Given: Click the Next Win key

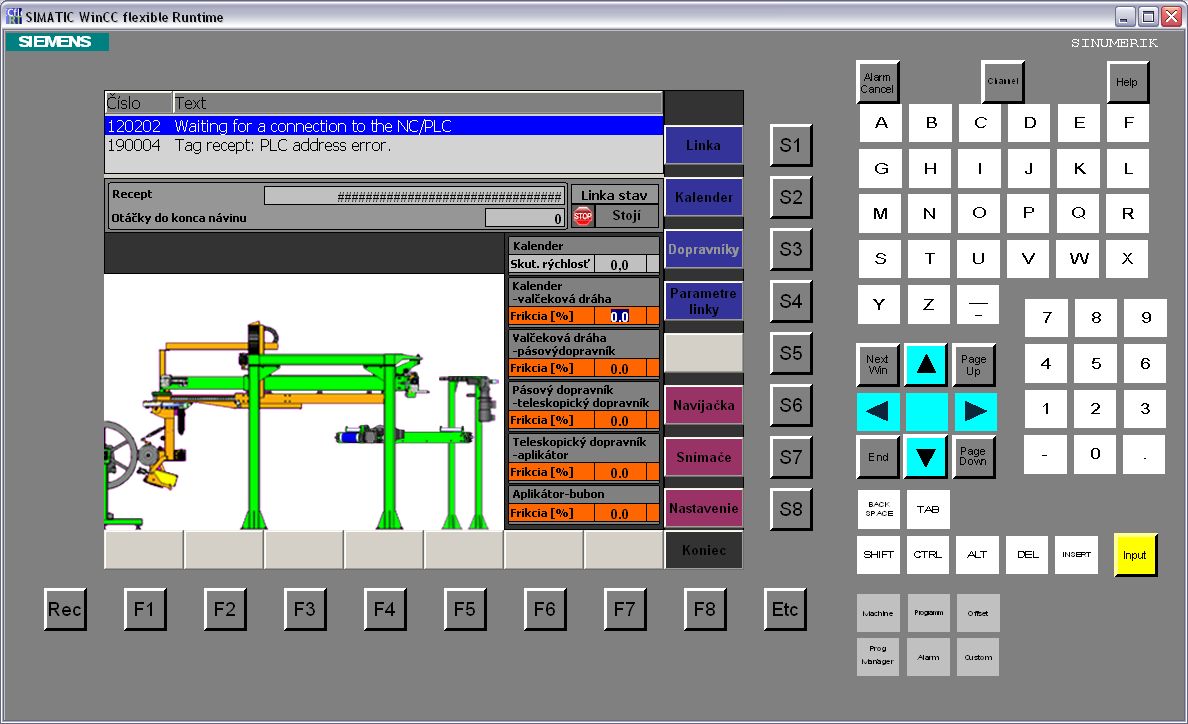Looking at the screenshot, I should 878,365.
